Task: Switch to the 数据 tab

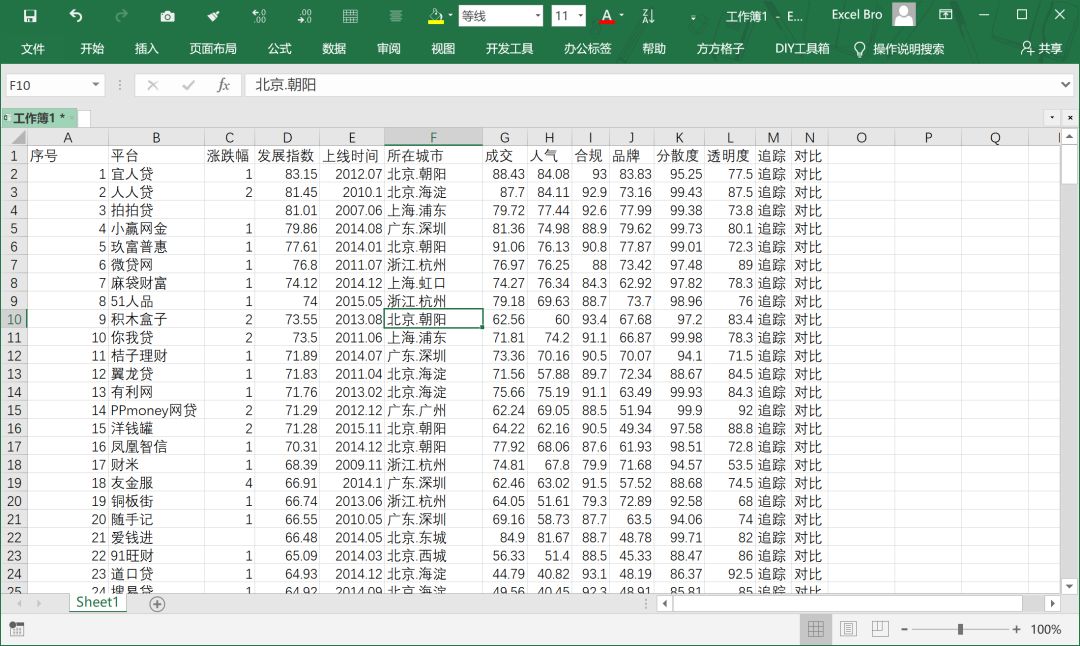Action: tap(333, 49)
